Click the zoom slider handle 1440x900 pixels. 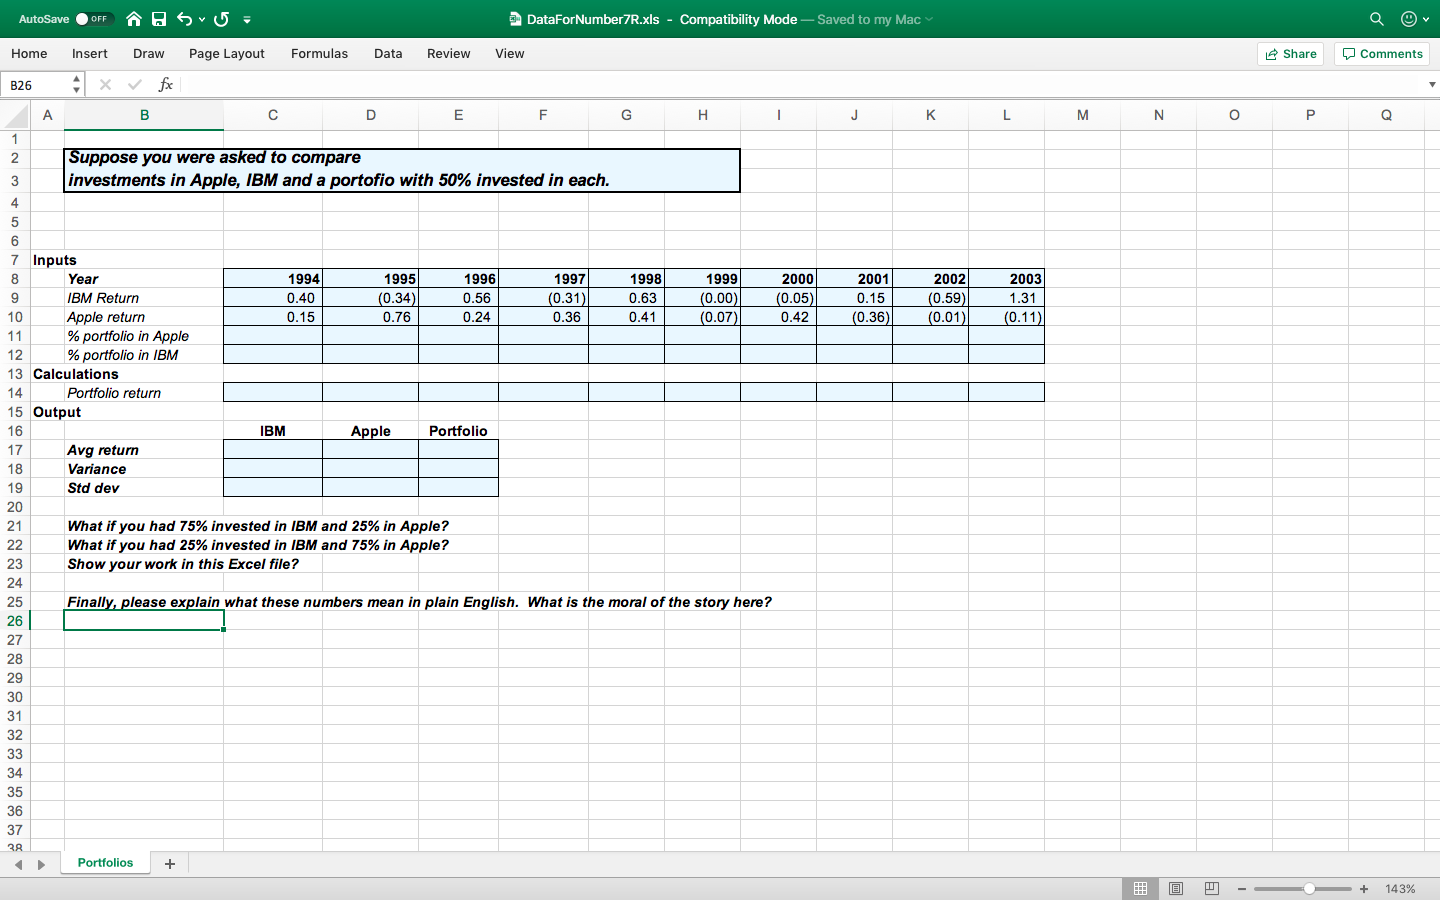click(x=1309, y=889)
